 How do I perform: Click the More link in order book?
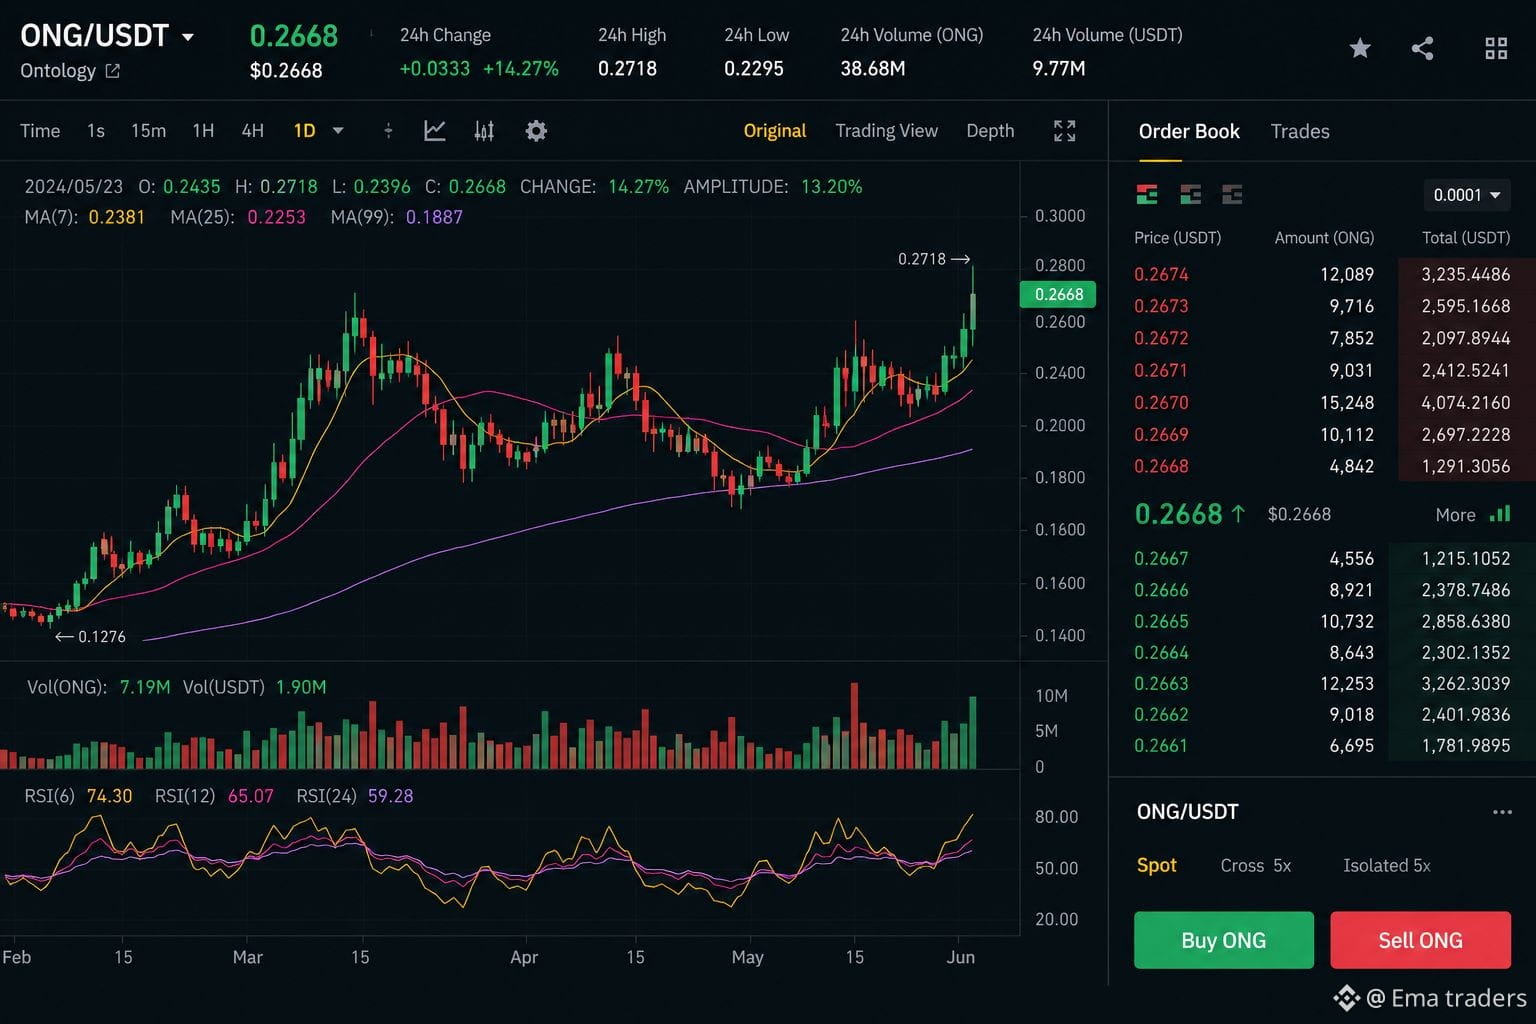(x=1455, y=515)
